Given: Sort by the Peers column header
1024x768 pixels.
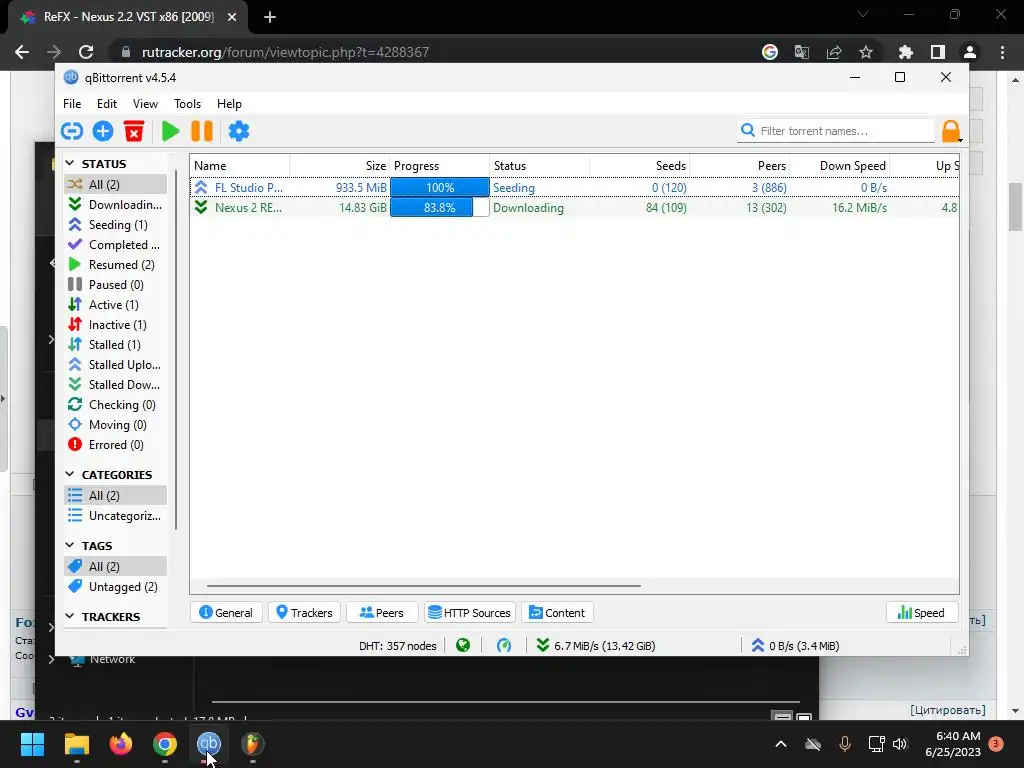Looking at the screenshot, I should (x=739, y=166).
